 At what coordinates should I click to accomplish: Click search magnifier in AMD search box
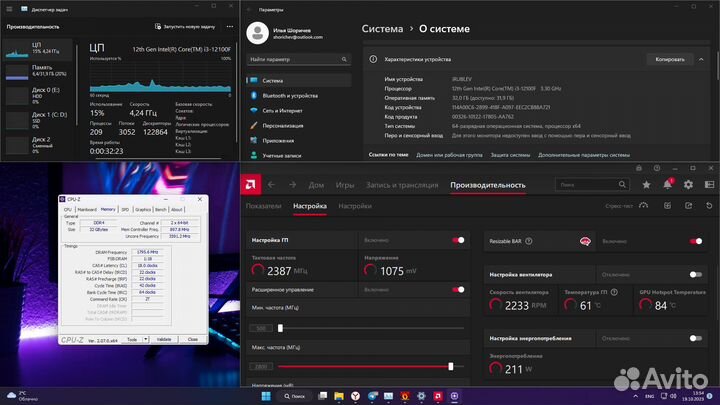(x=622, y=185)
